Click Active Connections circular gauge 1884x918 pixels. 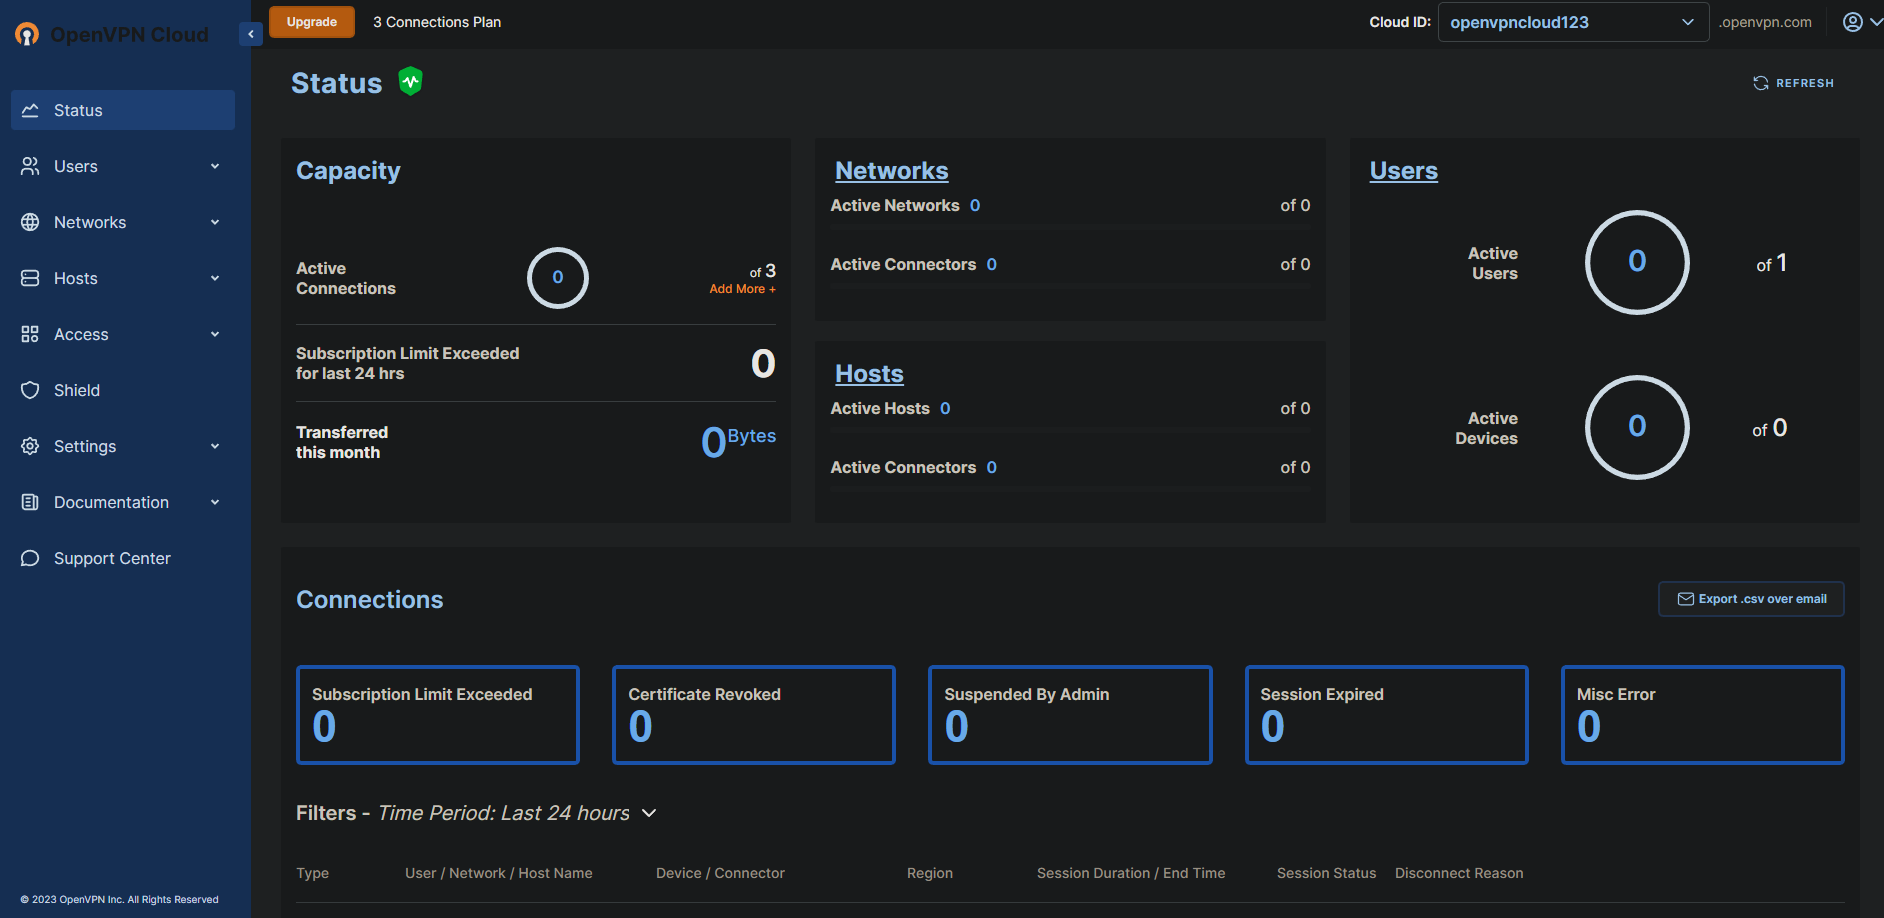[558, 278]
